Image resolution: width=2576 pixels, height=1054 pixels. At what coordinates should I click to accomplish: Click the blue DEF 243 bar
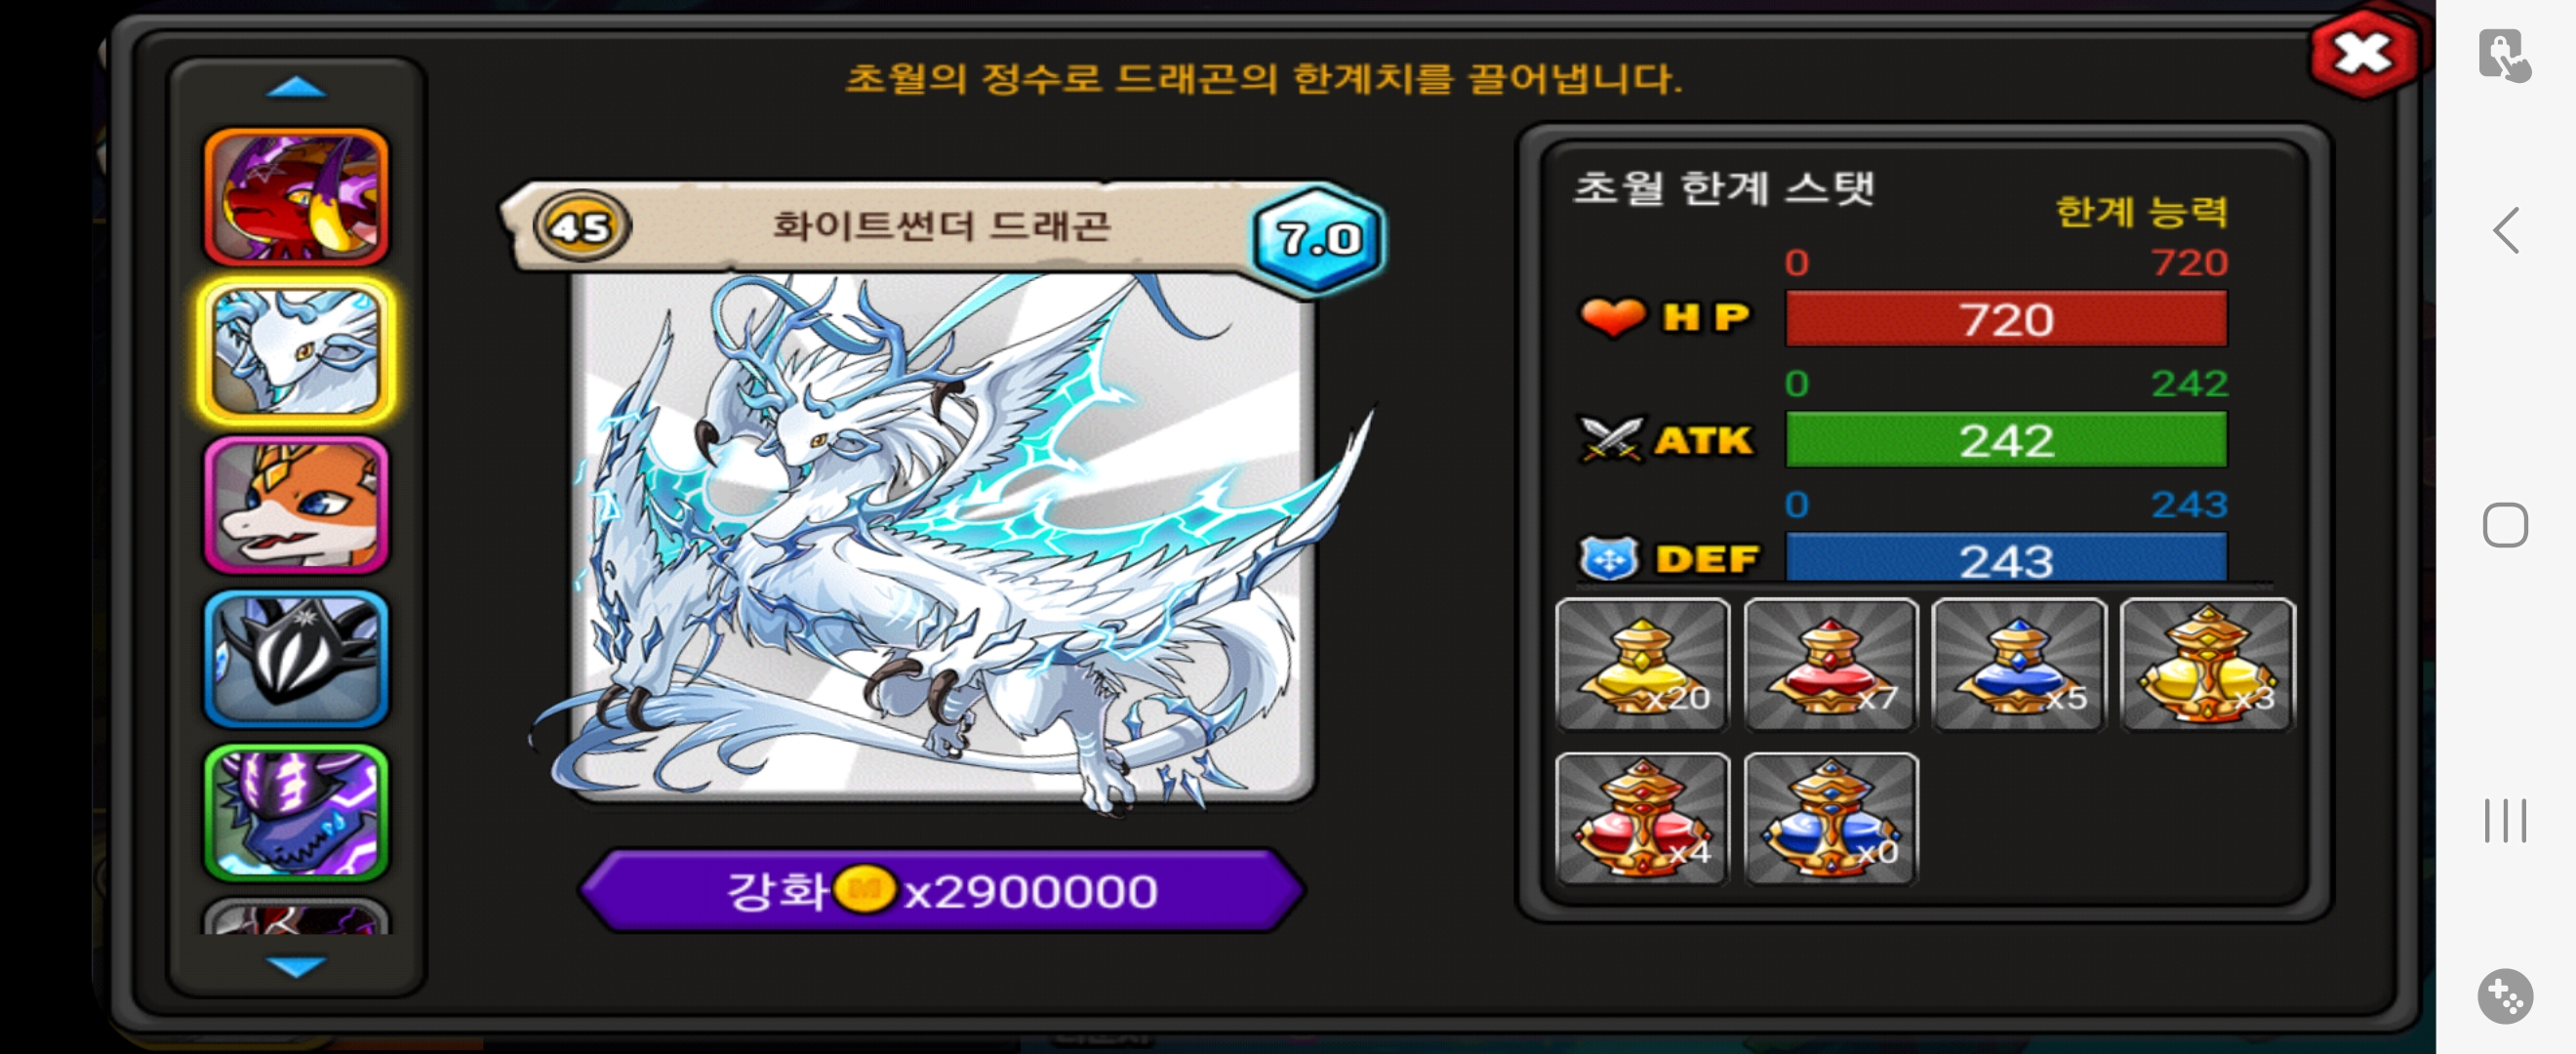tap(2006, 559)
